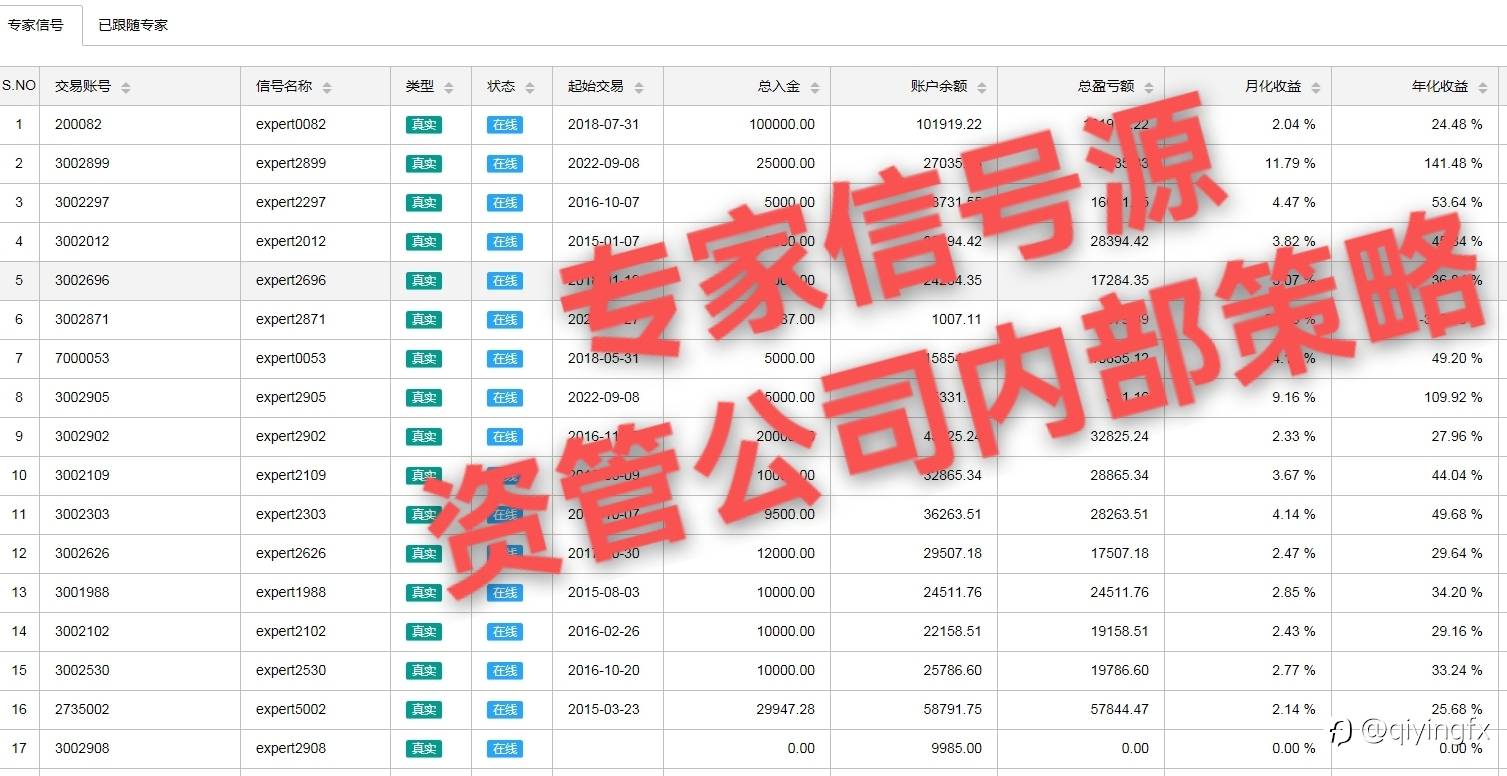Screen dimensions: 1507x776
Task: Select account number 3002696
Action: [82, 281]
